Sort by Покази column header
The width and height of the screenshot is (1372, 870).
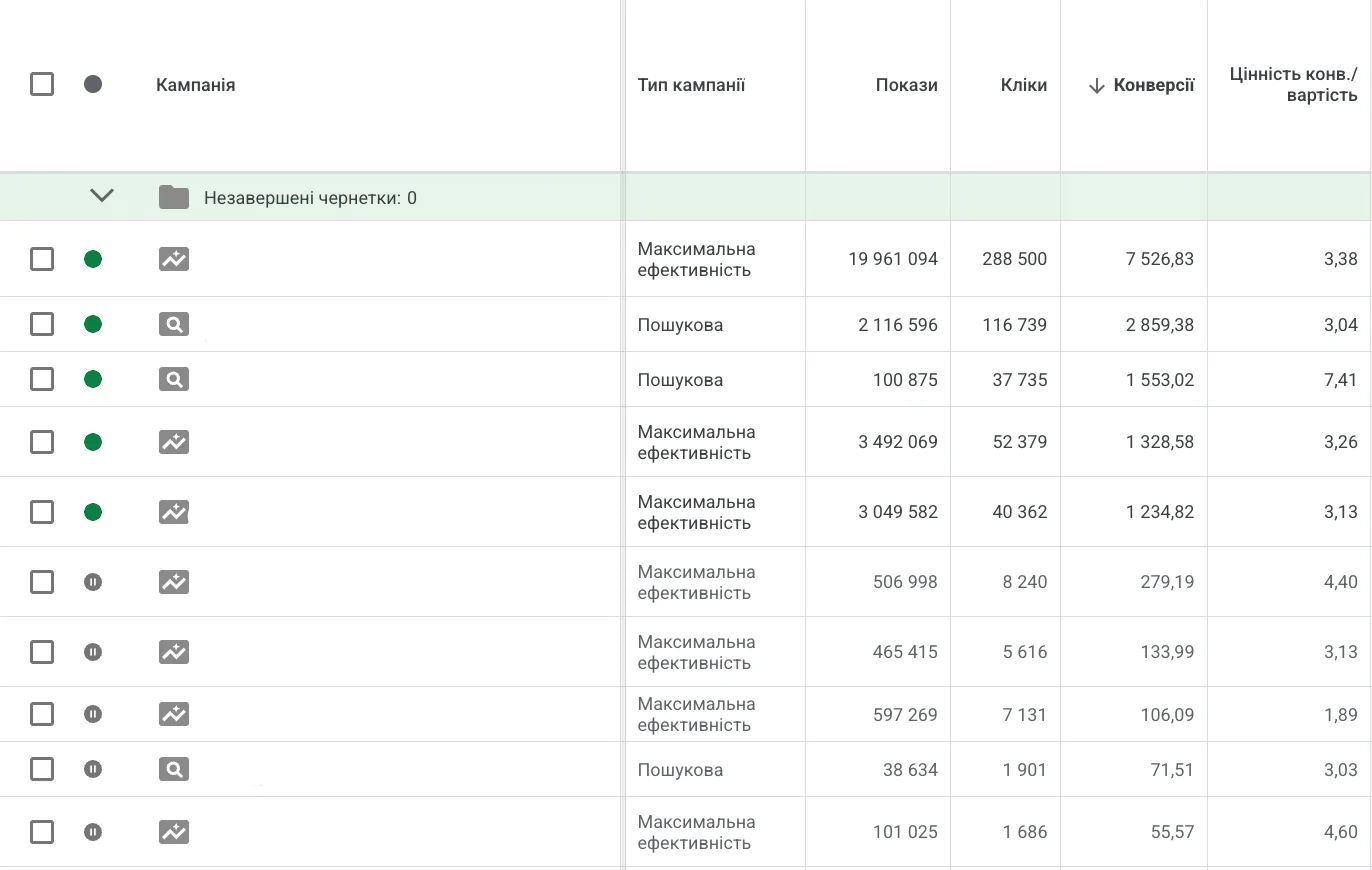[x=907, y=85]
